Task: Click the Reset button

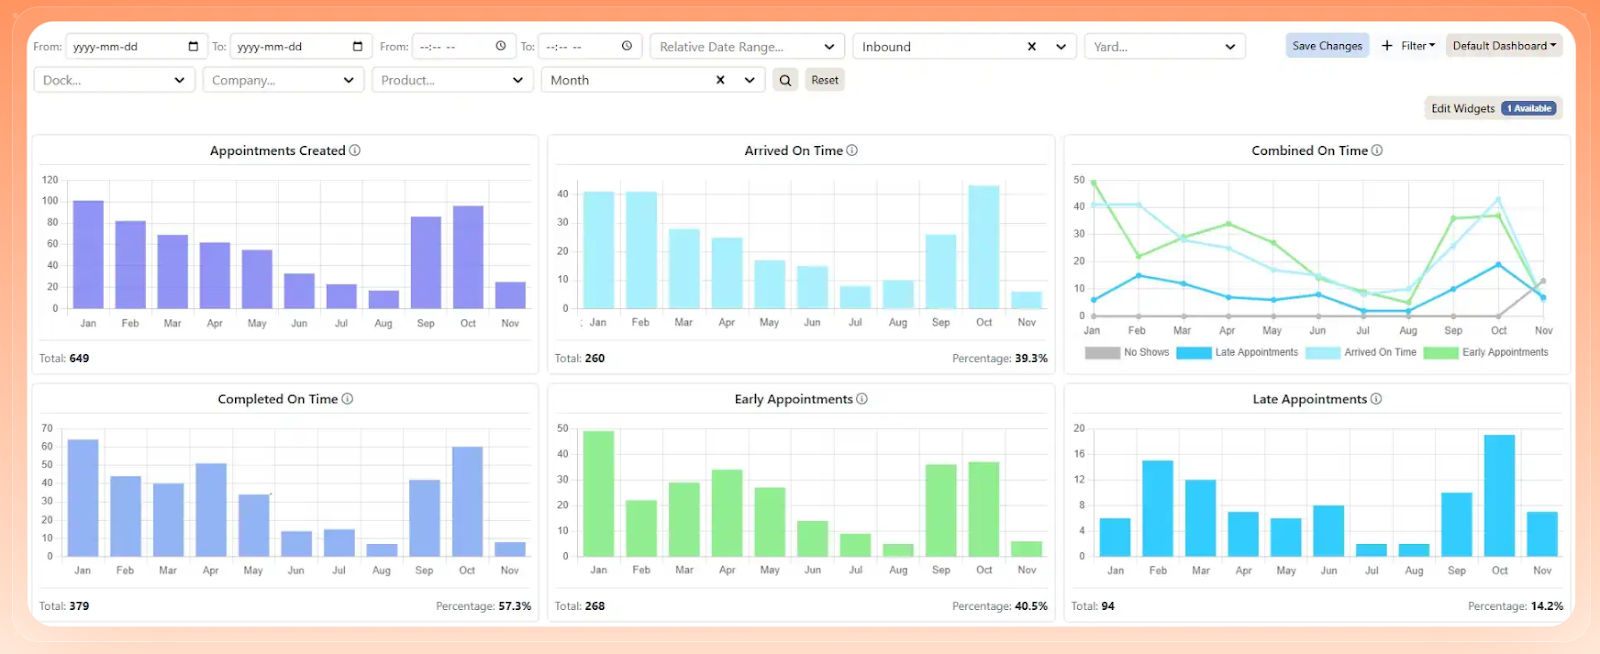Action: (825, 80)
